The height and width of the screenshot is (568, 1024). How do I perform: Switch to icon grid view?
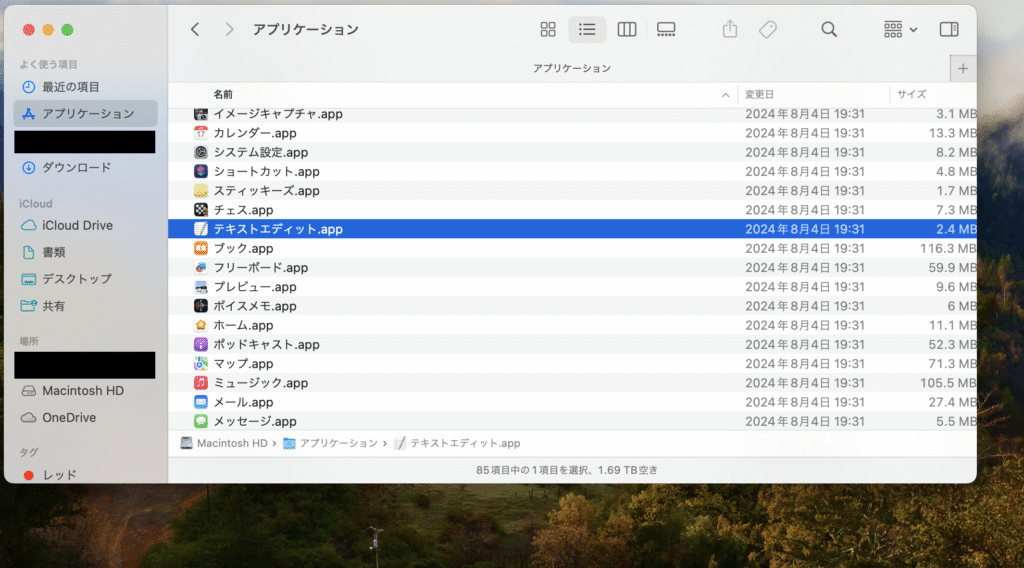[547, 30]
